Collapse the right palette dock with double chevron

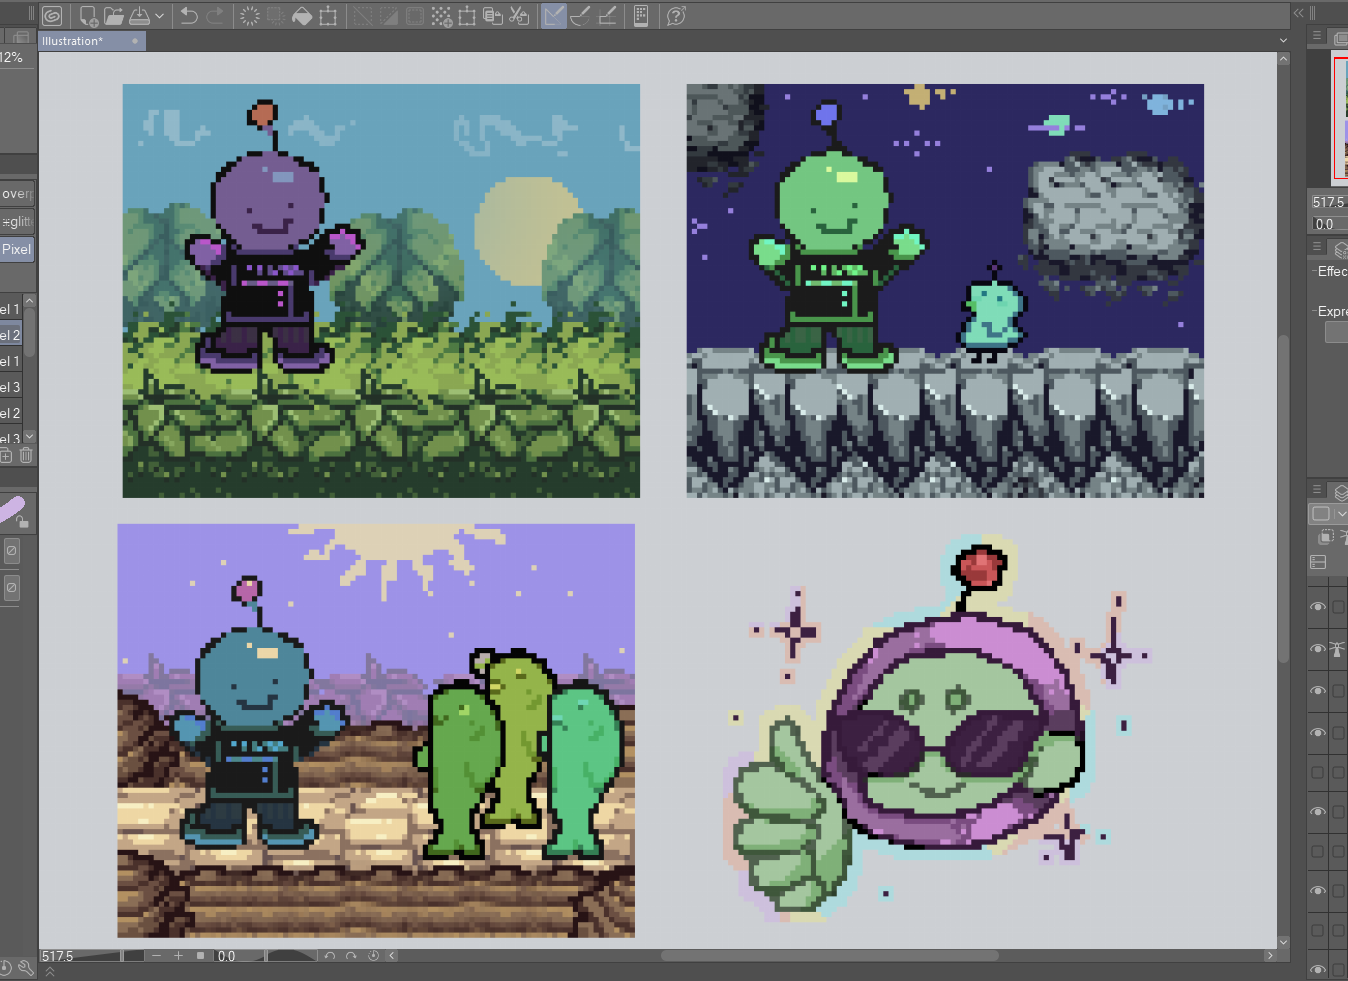point(1298,13)
